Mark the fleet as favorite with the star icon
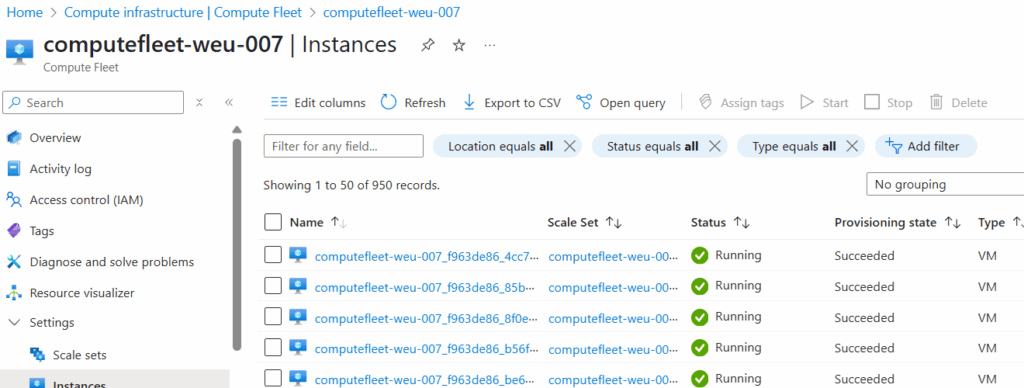This screenshot has height=388, width=1024. tap(459, 45)
